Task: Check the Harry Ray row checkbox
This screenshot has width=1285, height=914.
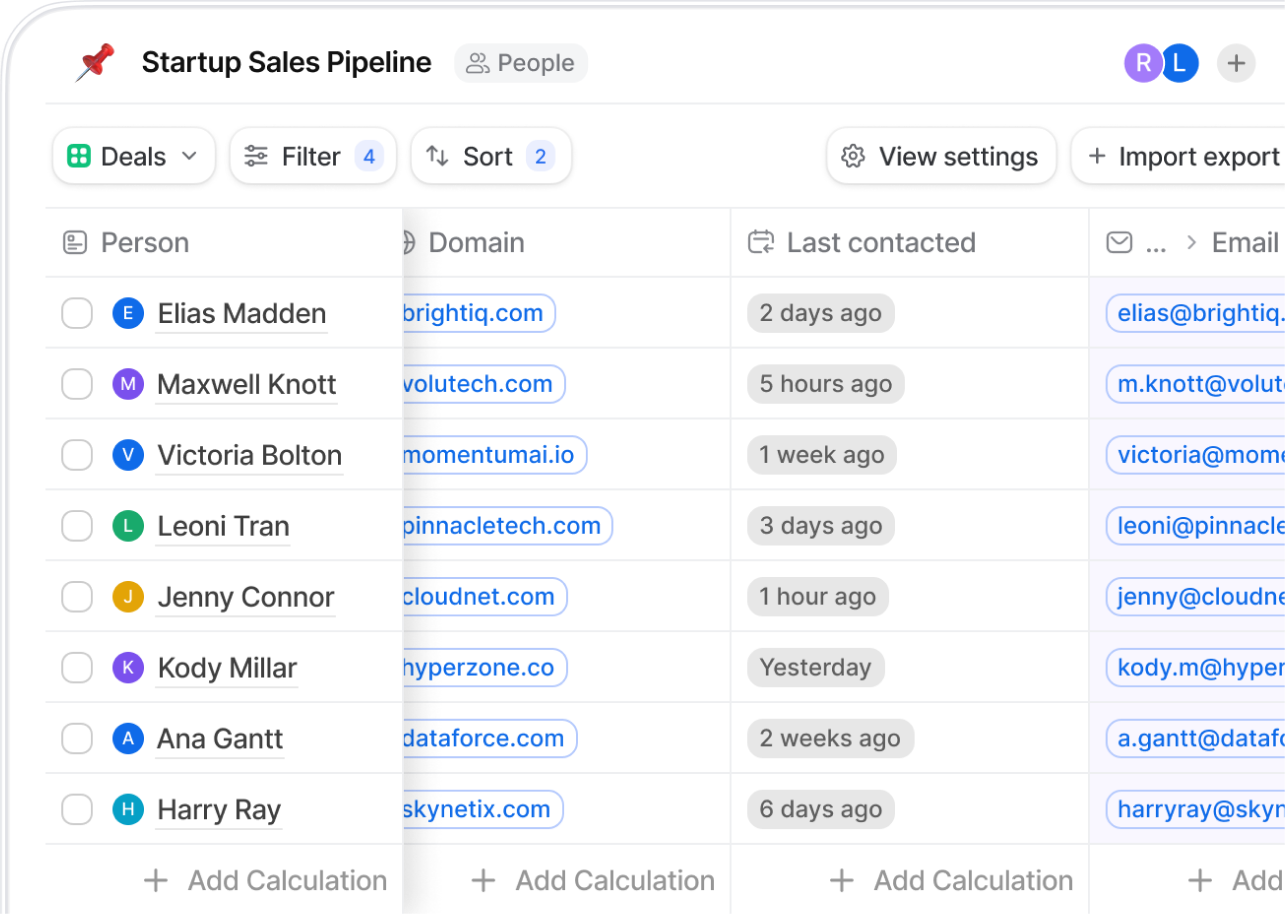Action: (77, 810)
